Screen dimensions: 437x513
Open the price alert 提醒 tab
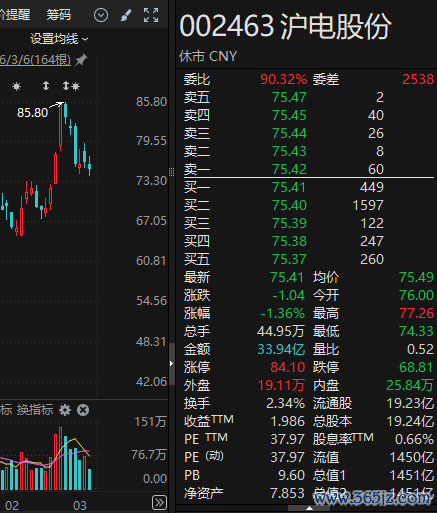pyautogui.click(x=15, y=15)
